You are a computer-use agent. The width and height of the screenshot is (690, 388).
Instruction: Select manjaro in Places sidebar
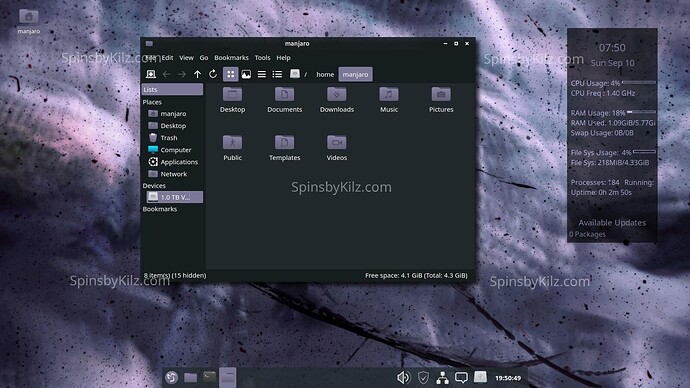pos(172,113)
